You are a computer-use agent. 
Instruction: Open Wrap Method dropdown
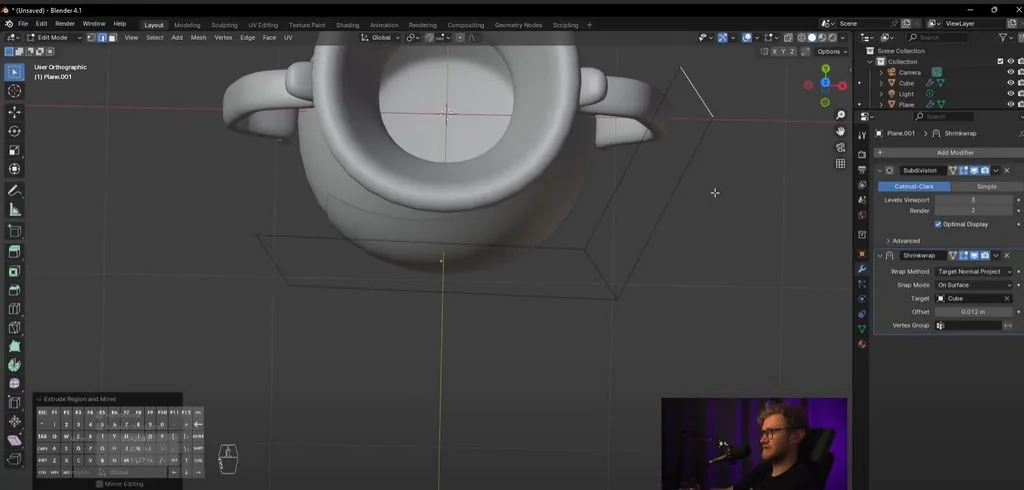click(x=974, y=272)
